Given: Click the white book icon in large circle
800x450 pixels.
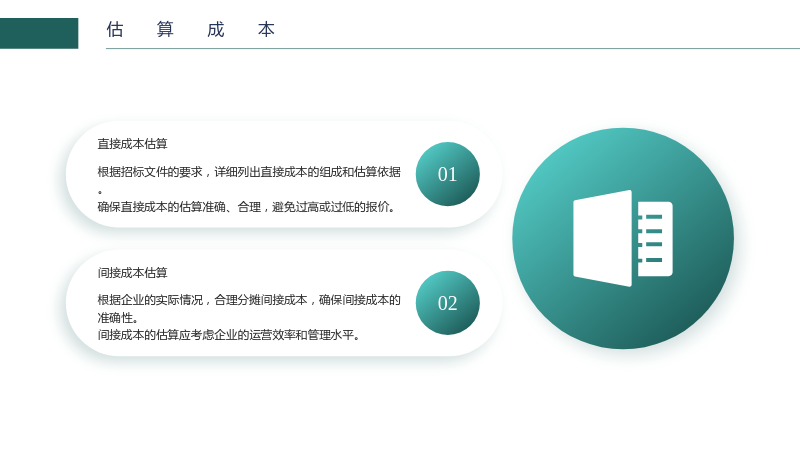Looking at the screenshot, I should pos(623,238).
